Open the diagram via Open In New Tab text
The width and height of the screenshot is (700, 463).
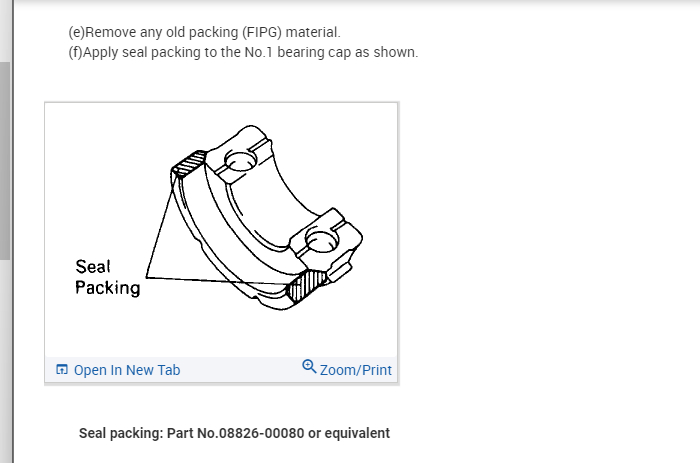click(x=127, y=370)
